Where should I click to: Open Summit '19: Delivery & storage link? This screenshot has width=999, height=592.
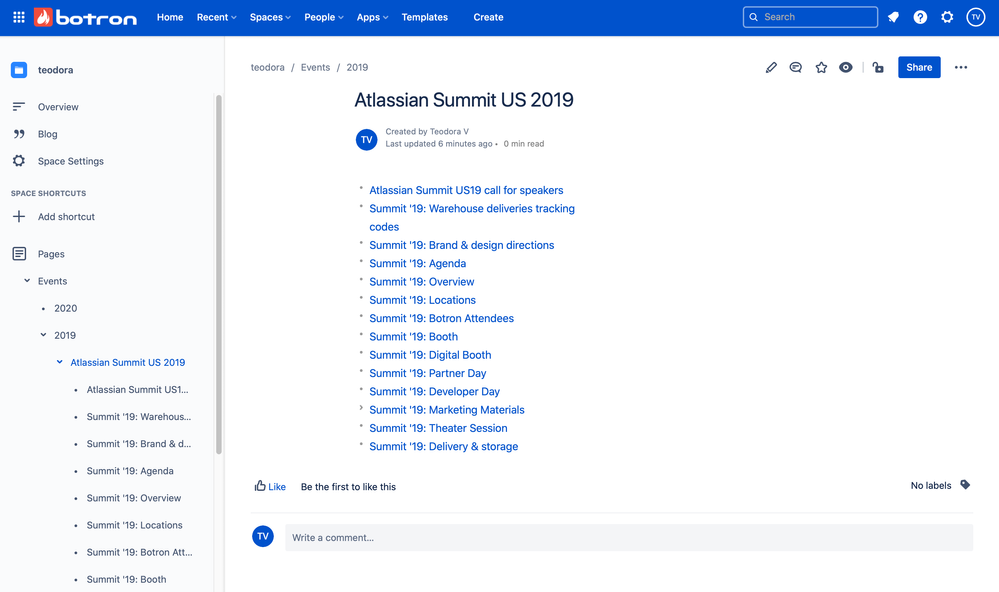pyautogui.click(x=443, y=446)
